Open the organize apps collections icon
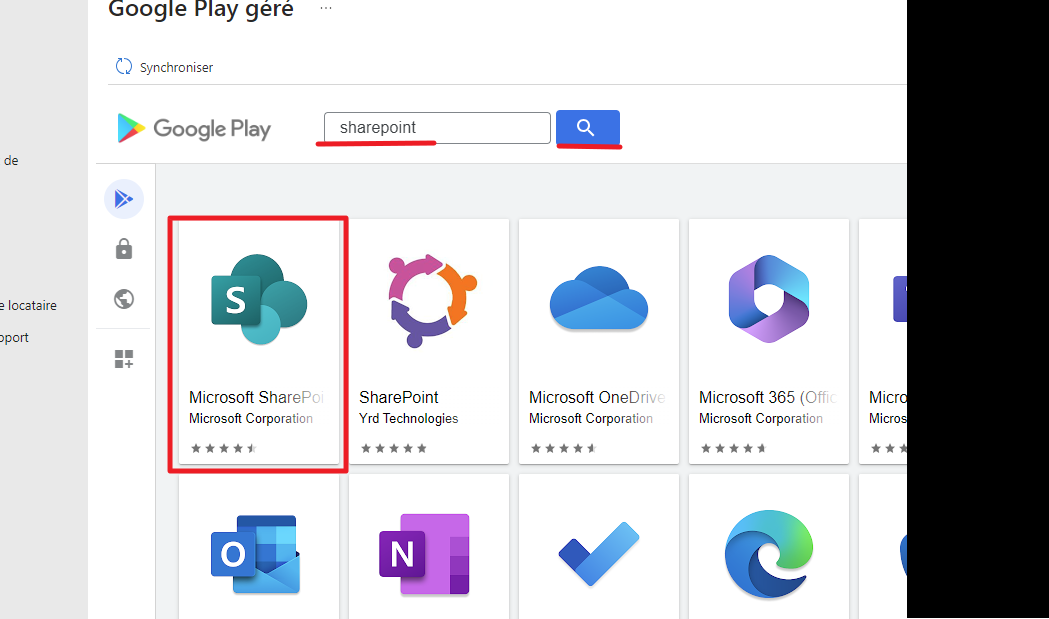This screenshot has height=619, width=1049. 124,359
